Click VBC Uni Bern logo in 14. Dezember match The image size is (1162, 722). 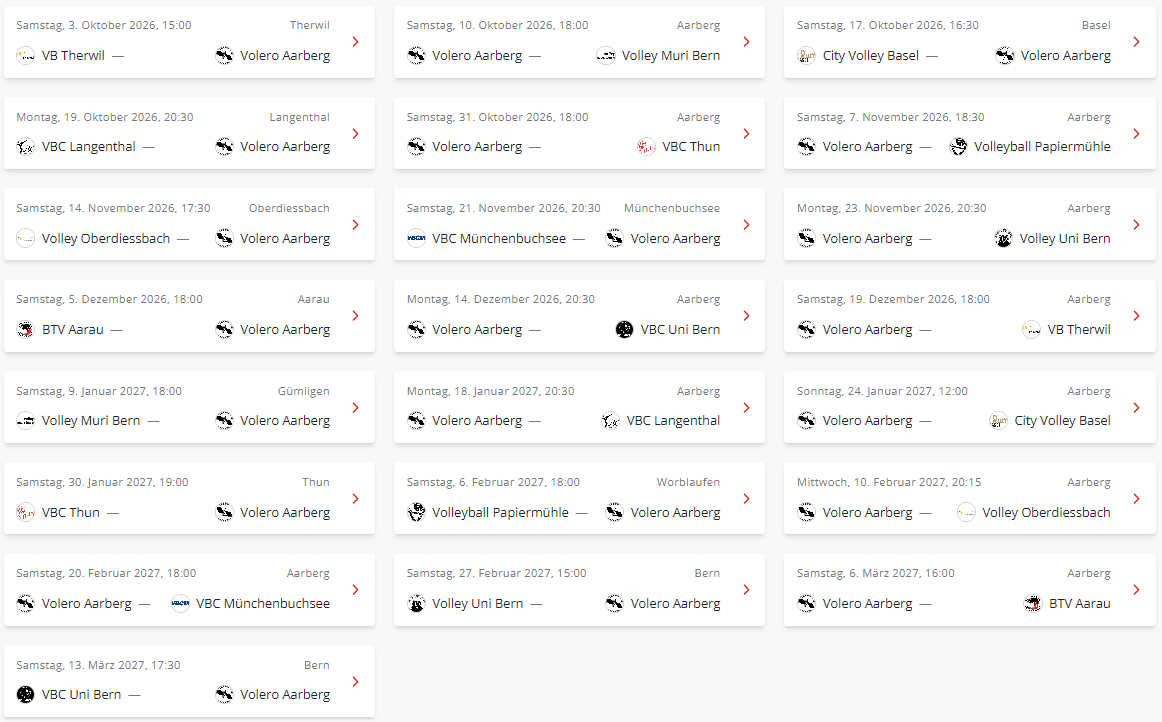point(625,330)
